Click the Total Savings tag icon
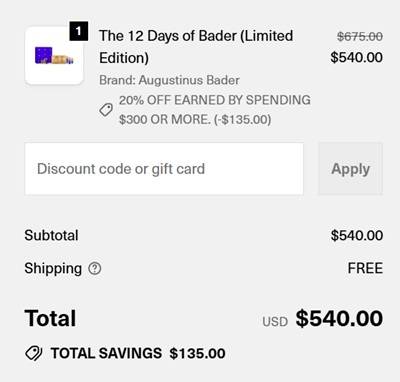The height and width of the screenshot is (382, 400). click(x=34, y=353)
